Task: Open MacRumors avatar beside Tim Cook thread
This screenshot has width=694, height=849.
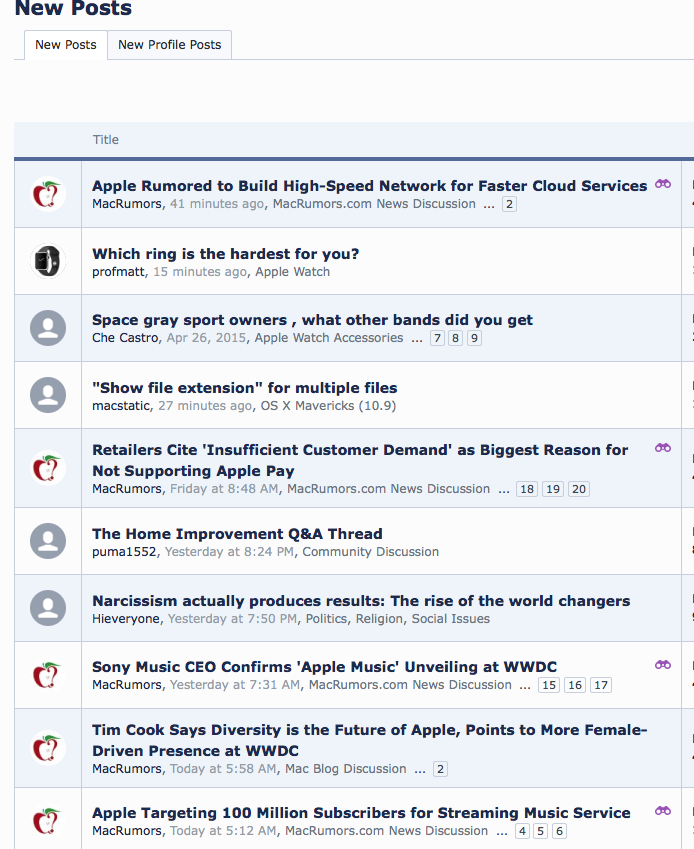Action: pos(48,748)
